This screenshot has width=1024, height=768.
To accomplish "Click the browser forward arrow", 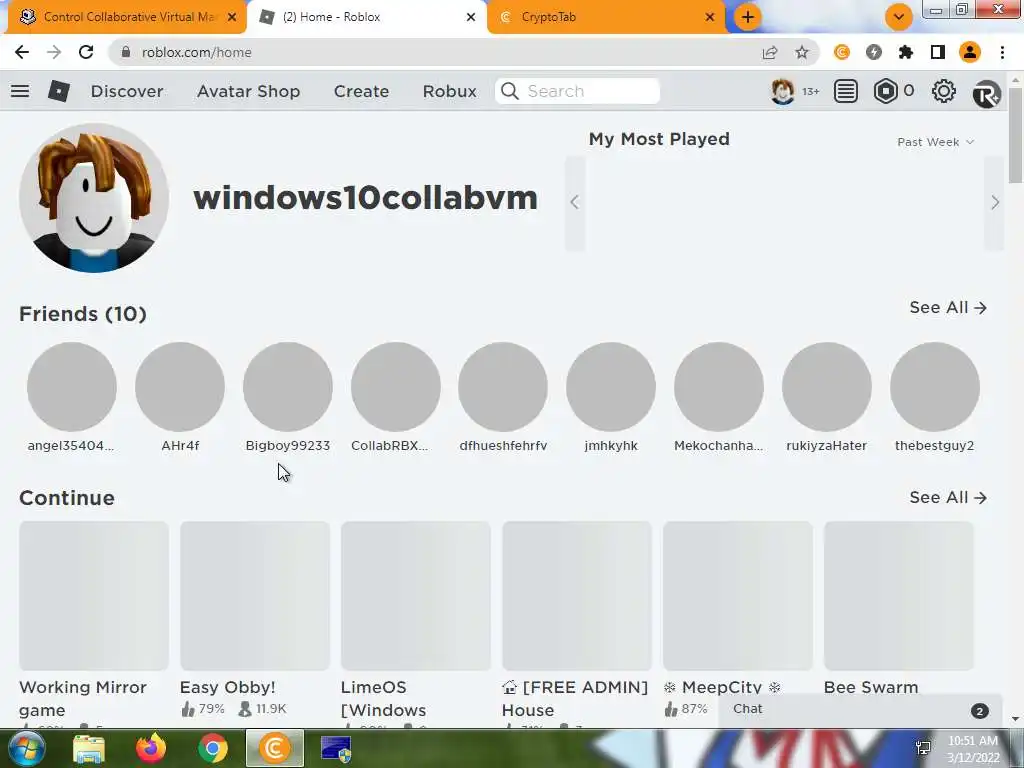I will click(54, 52).
